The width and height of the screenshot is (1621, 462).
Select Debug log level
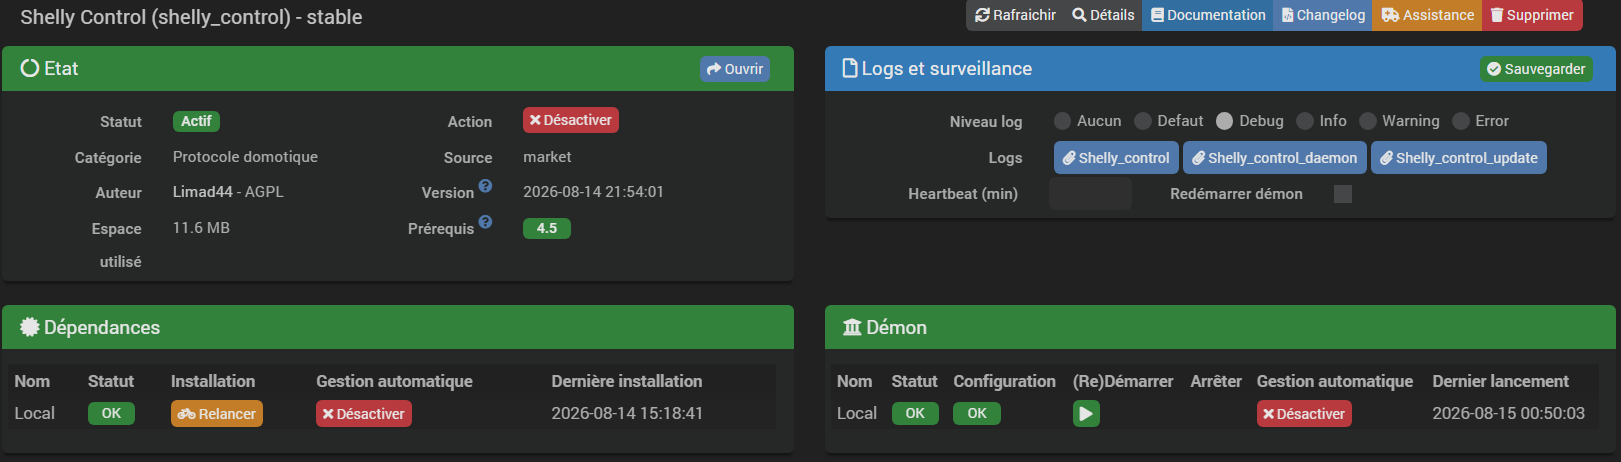[1225, 121]
